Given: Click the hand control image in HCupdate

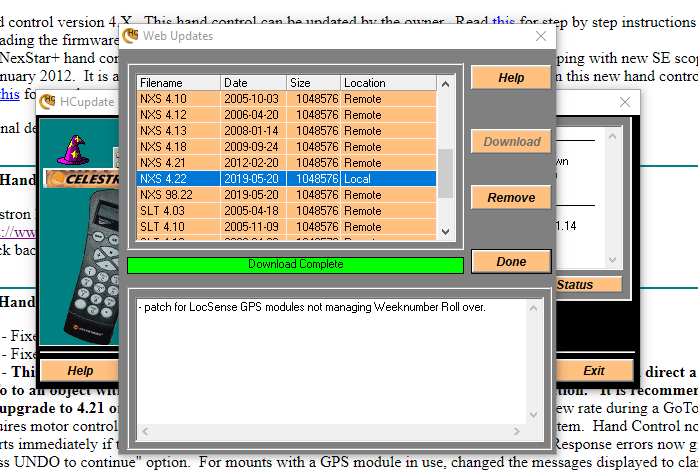Looking at the screenshot, I should [x=92, y=266].
